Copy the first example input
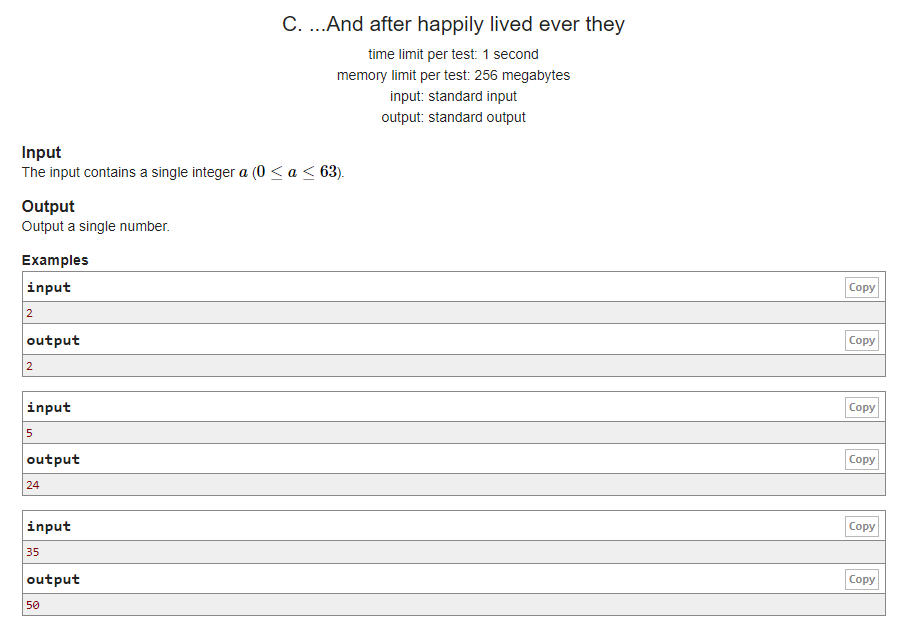 point(861,287)
